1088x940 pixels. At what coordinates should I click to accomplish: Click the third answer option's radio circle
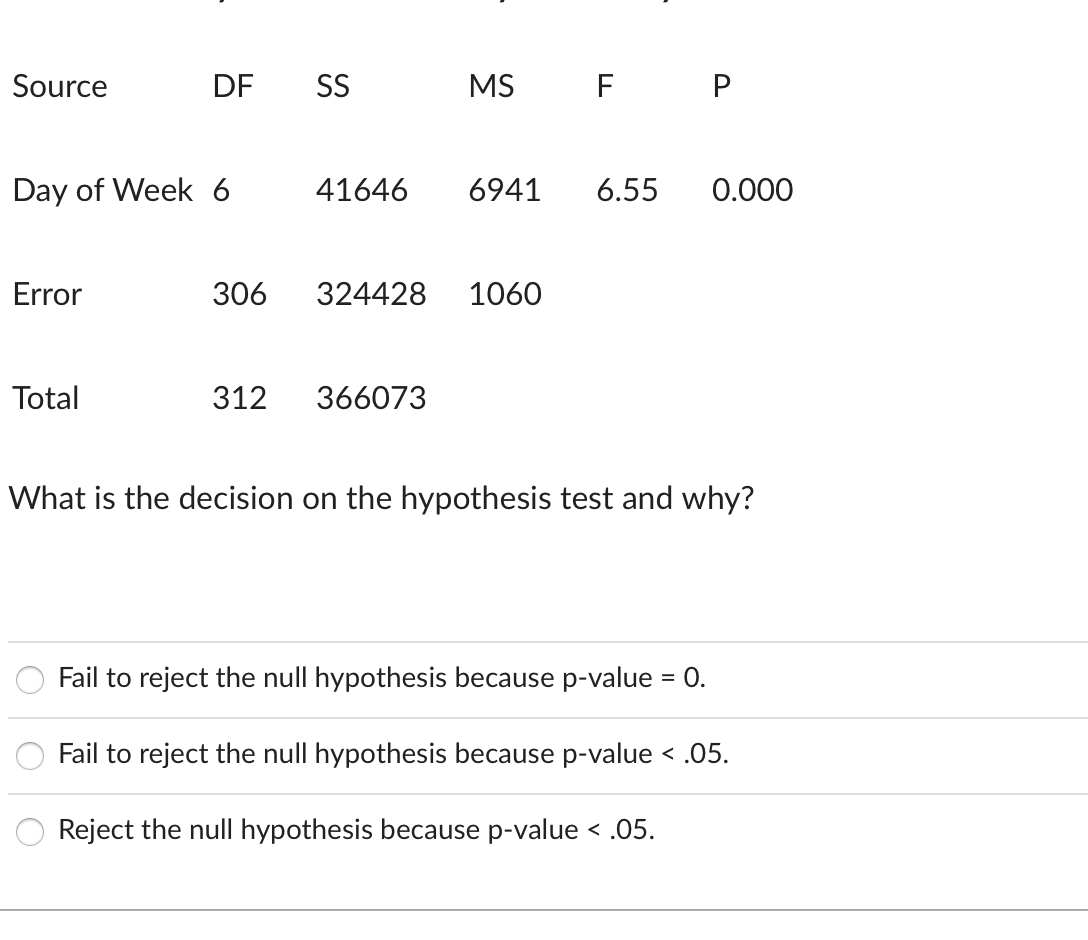point(29,831)
